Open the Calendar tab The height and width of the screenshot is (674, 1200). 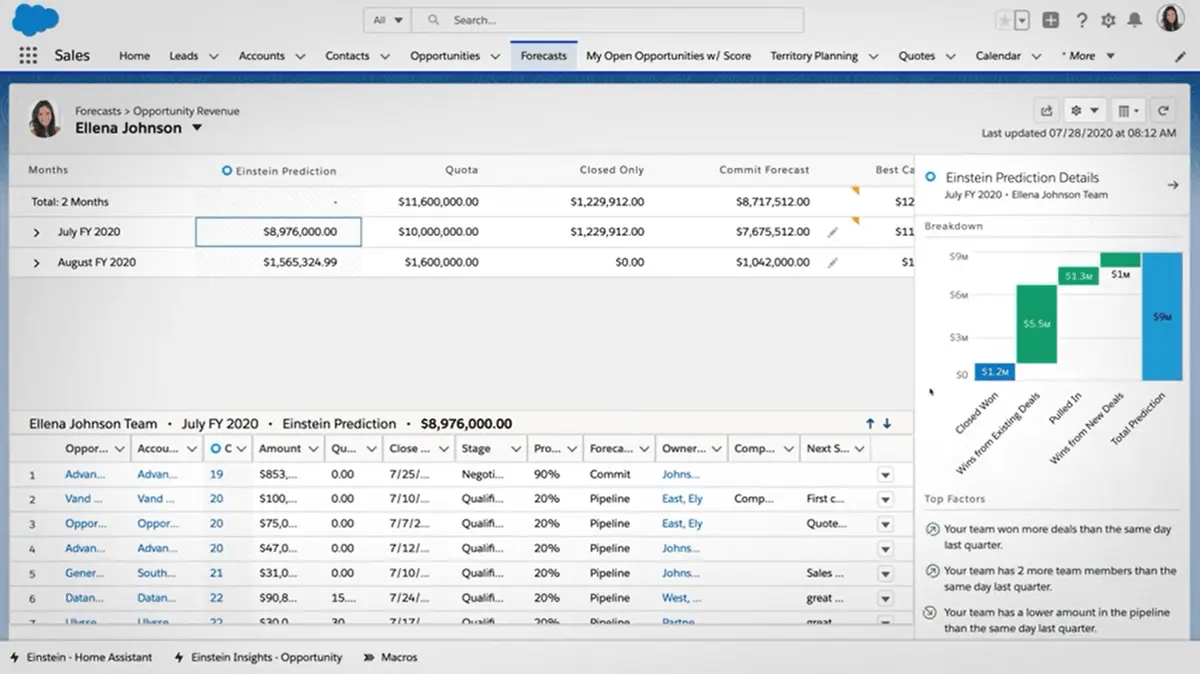[x=998, y=56]
